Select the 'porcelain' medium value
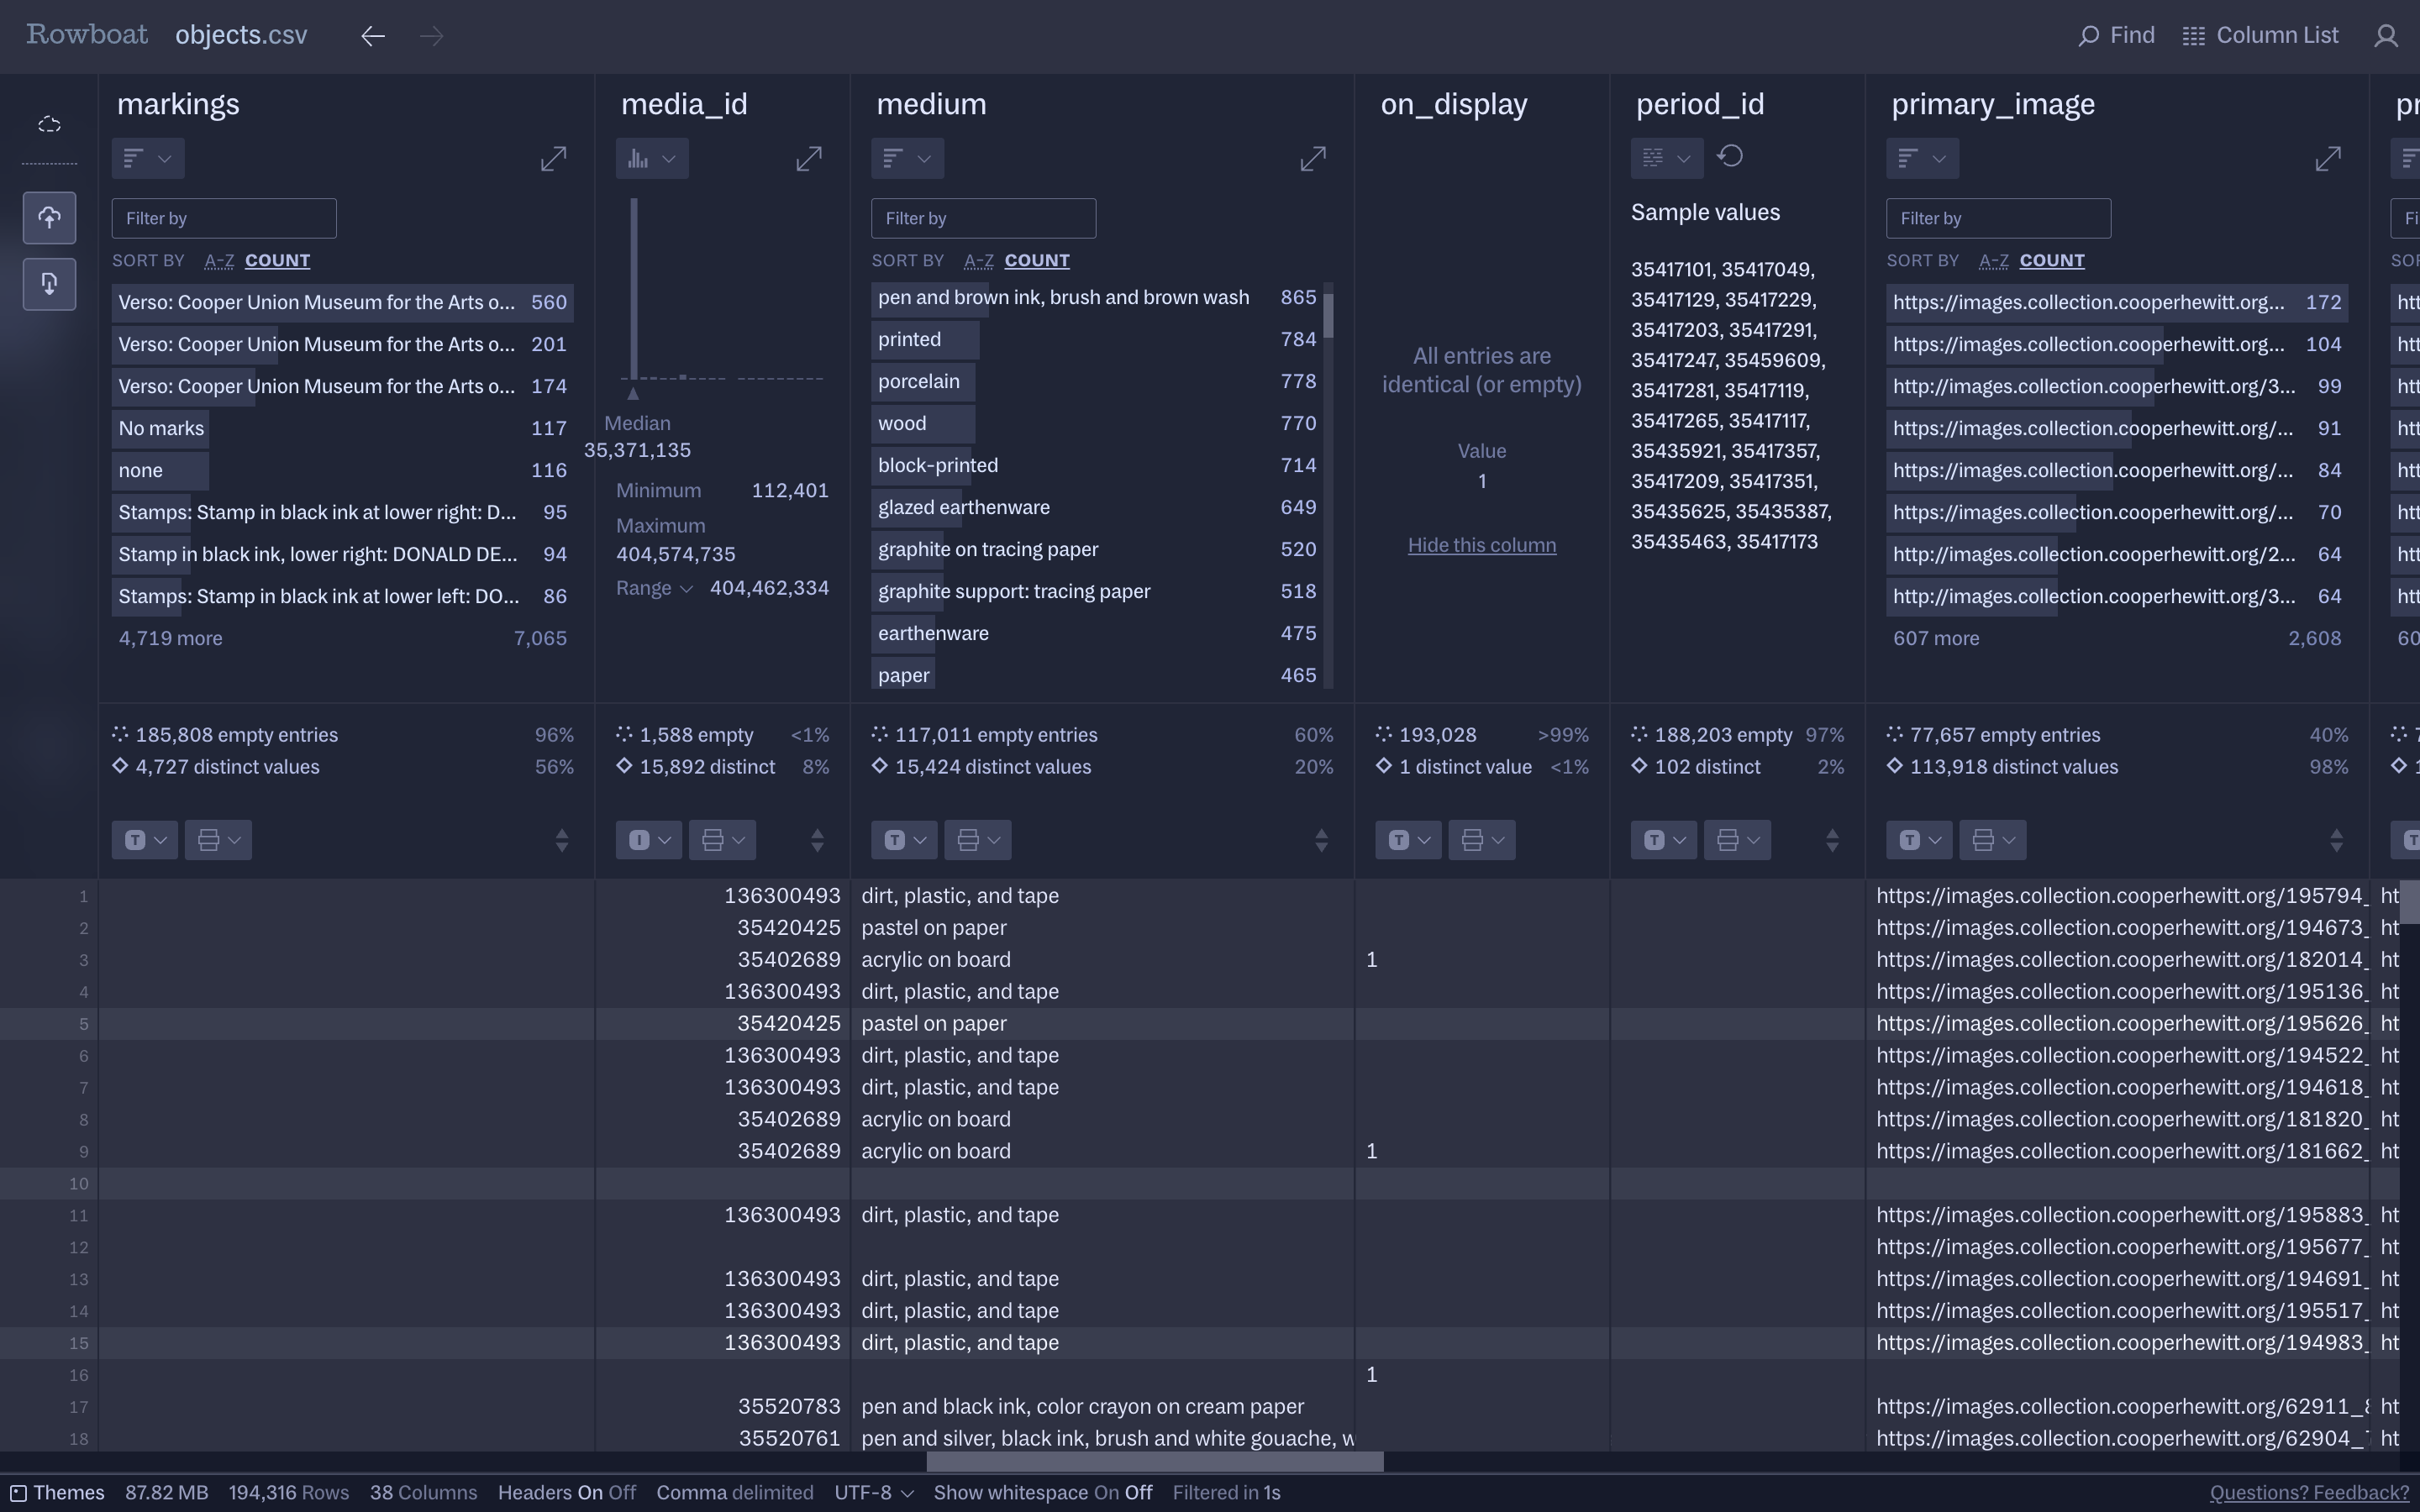The image size is (2420, 1512). click(x=918, y=382)
